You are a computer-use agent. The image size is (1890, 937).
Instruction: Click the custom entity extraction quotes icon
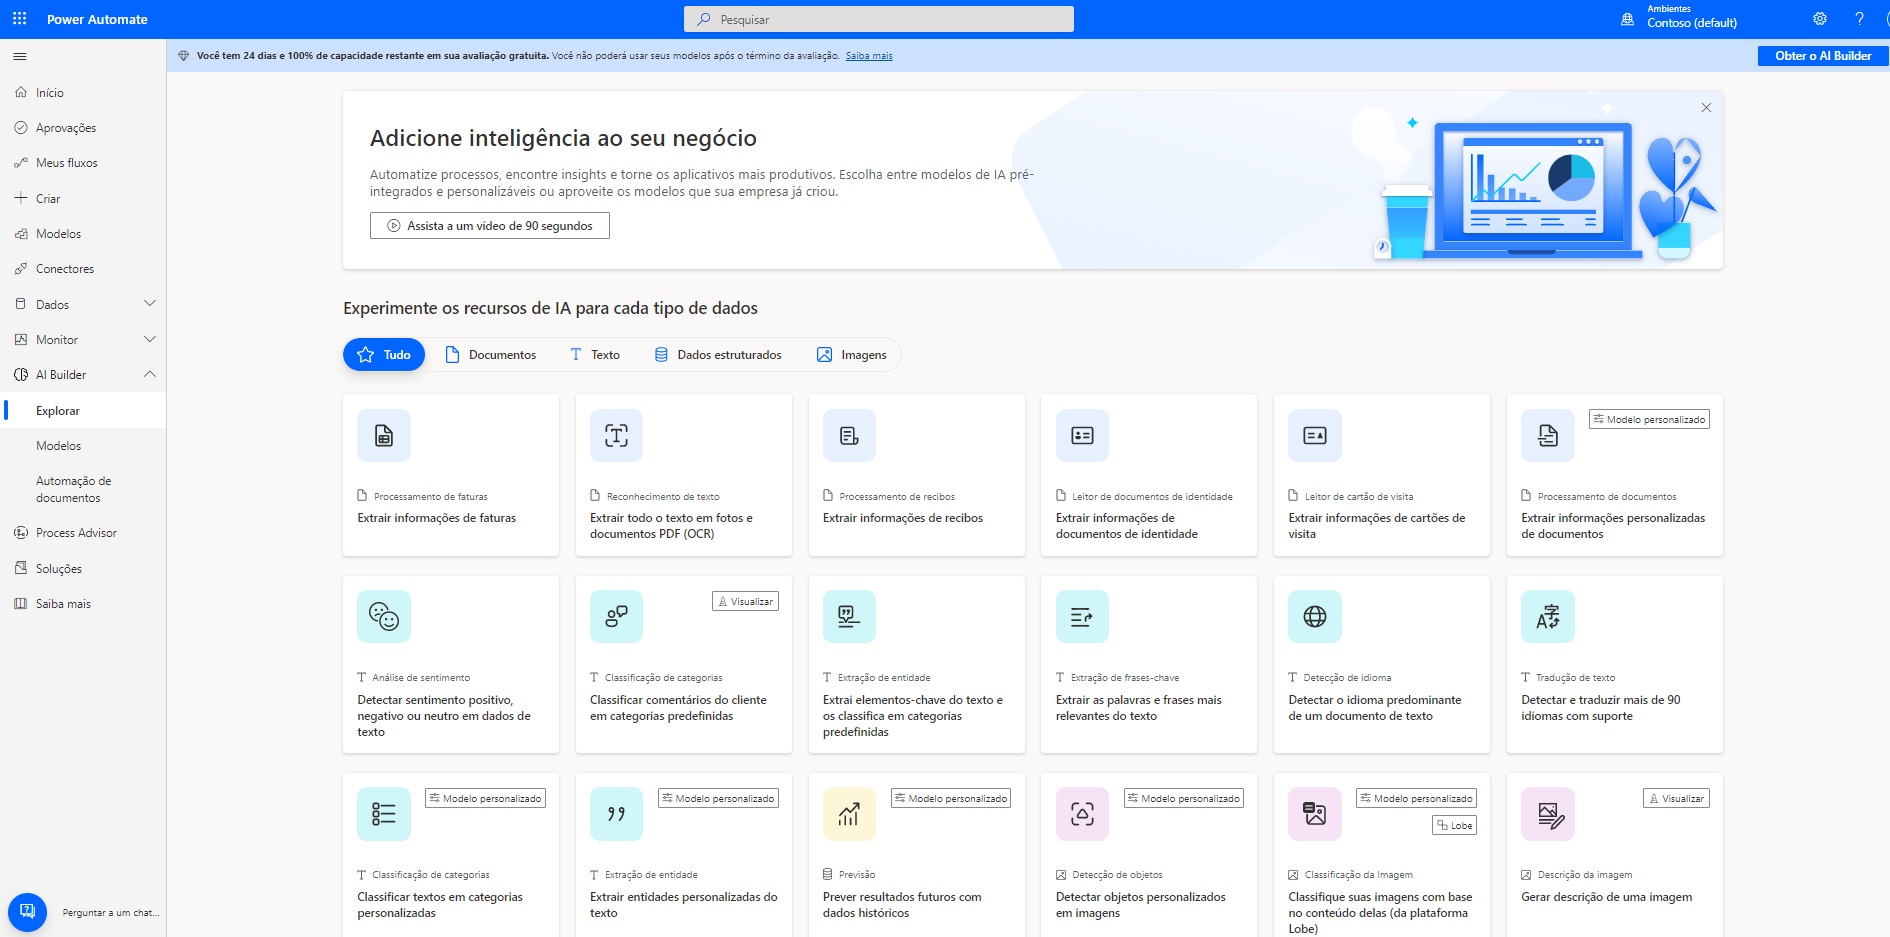point(616,813)
